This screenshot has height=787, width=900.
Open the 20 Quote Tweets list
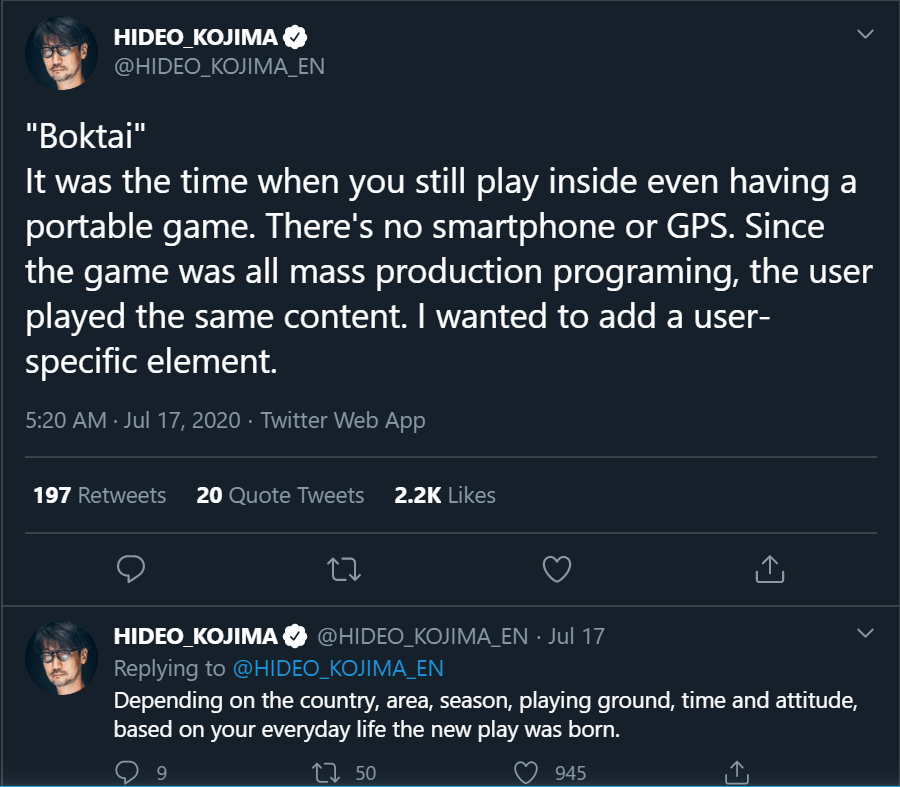[280, 495]
